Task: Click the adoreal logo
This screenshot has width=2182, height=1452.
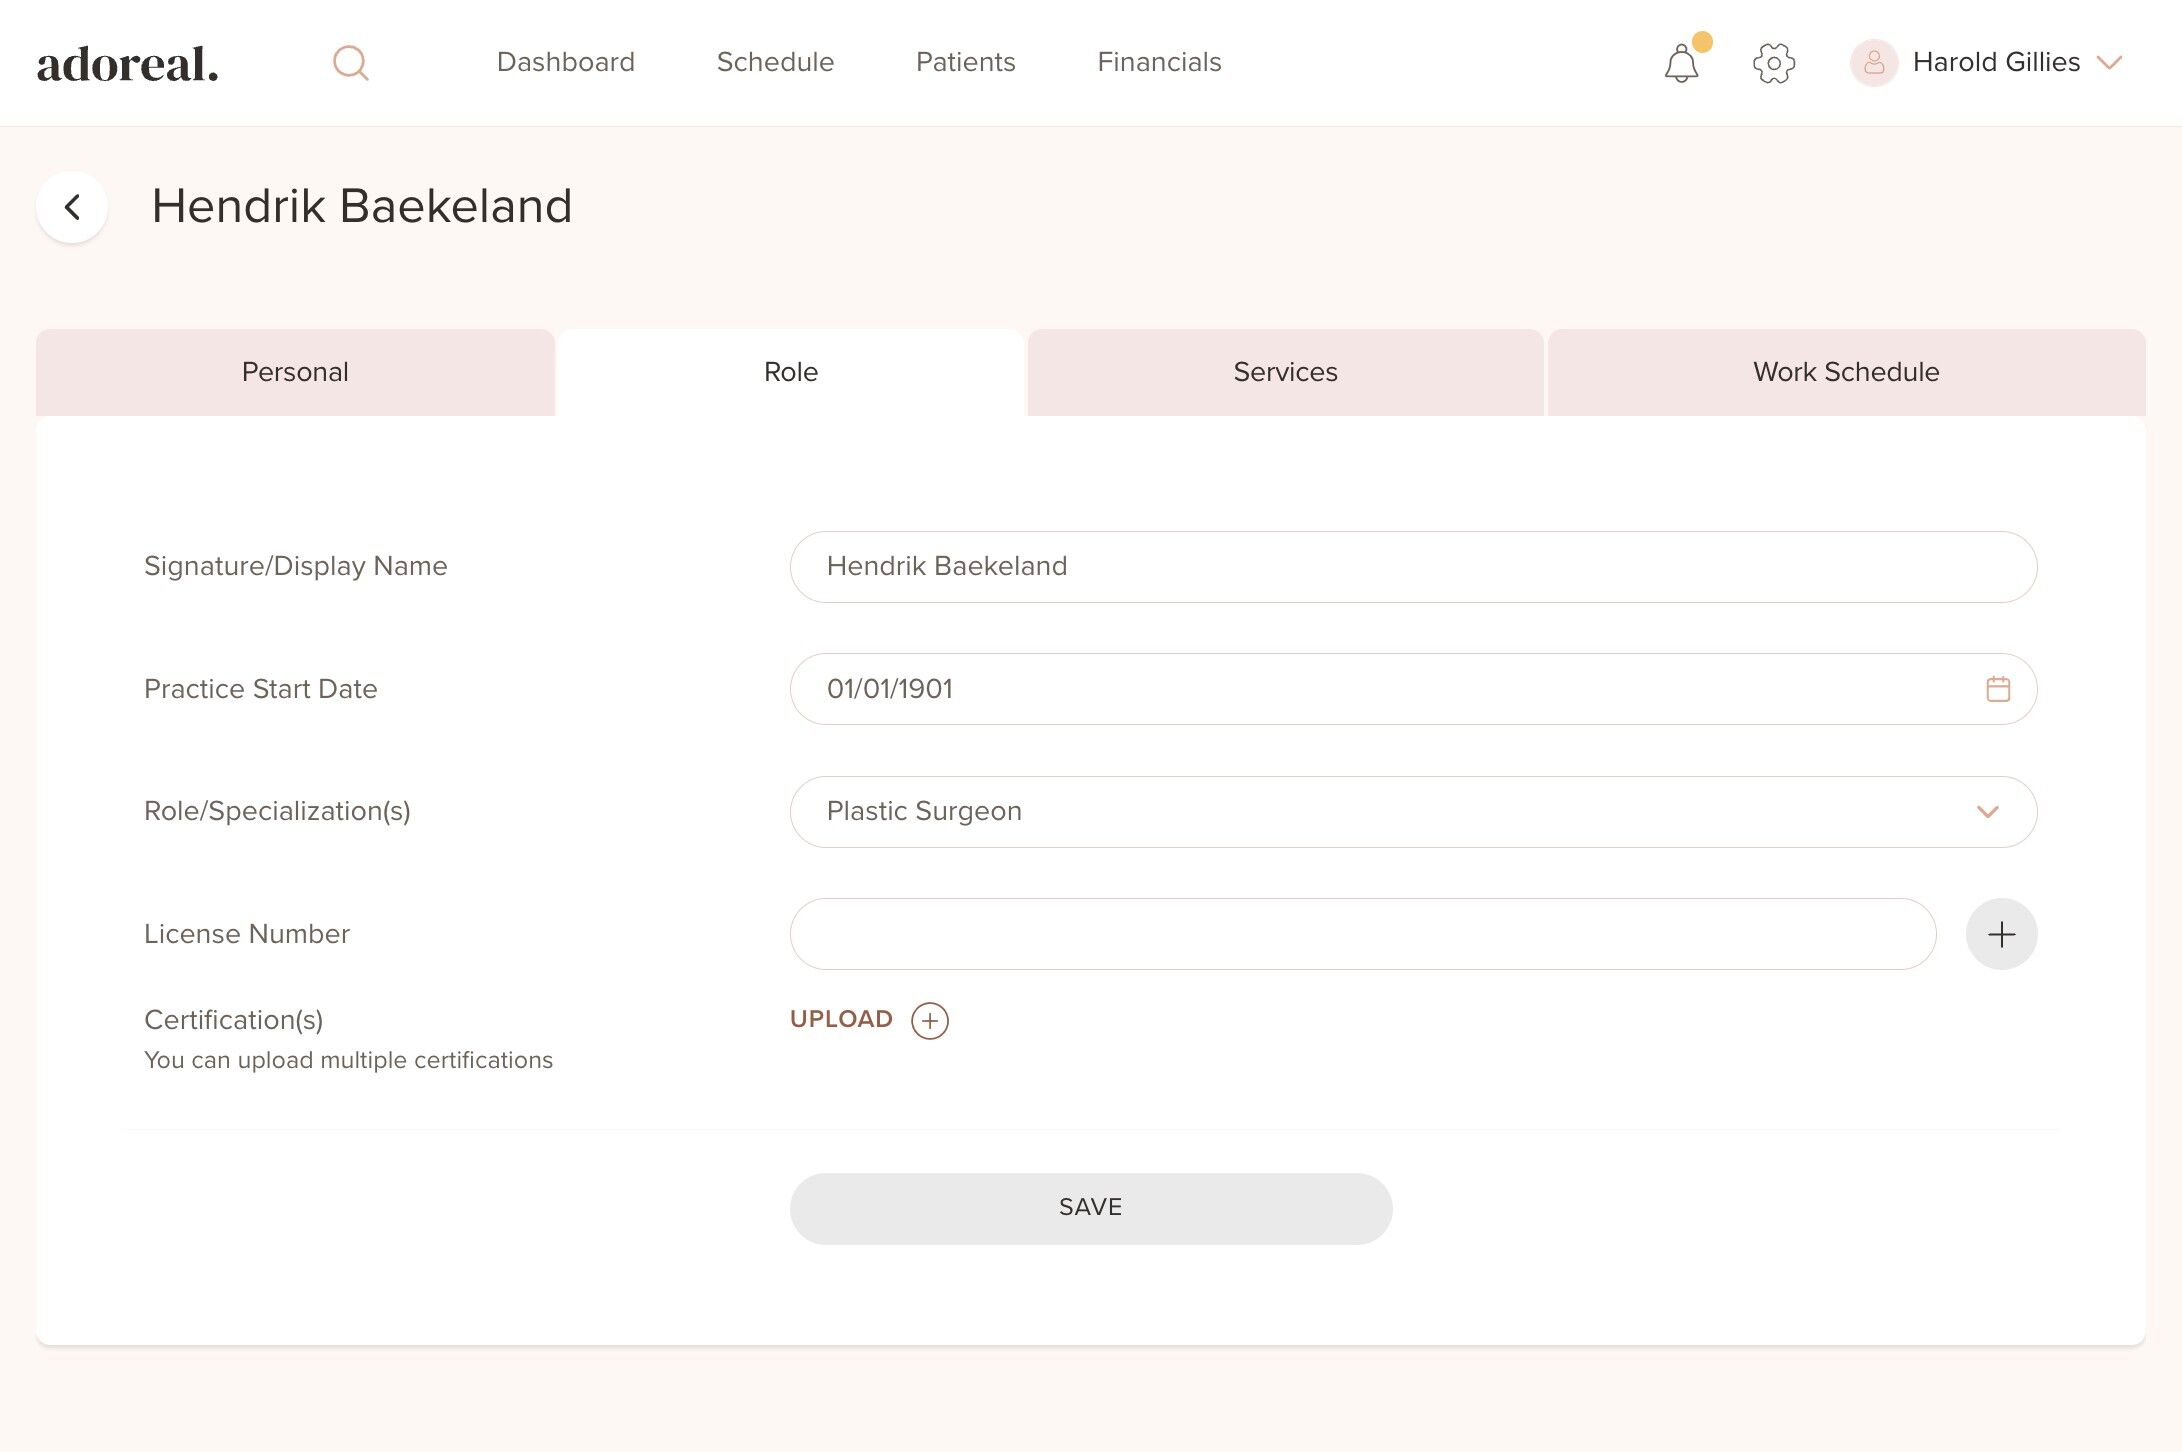Action: pyautogui.click(x=128, y=64)
